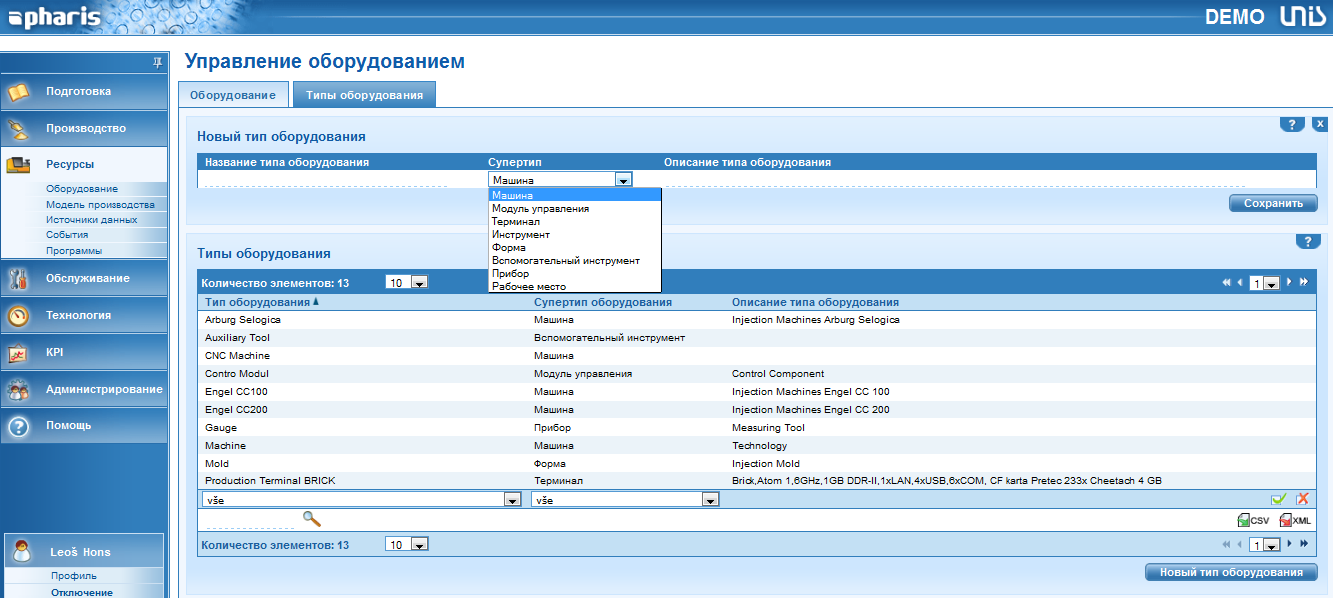Click the Производство icon in sidebar

pyautogui.click(x=19, y=129)
